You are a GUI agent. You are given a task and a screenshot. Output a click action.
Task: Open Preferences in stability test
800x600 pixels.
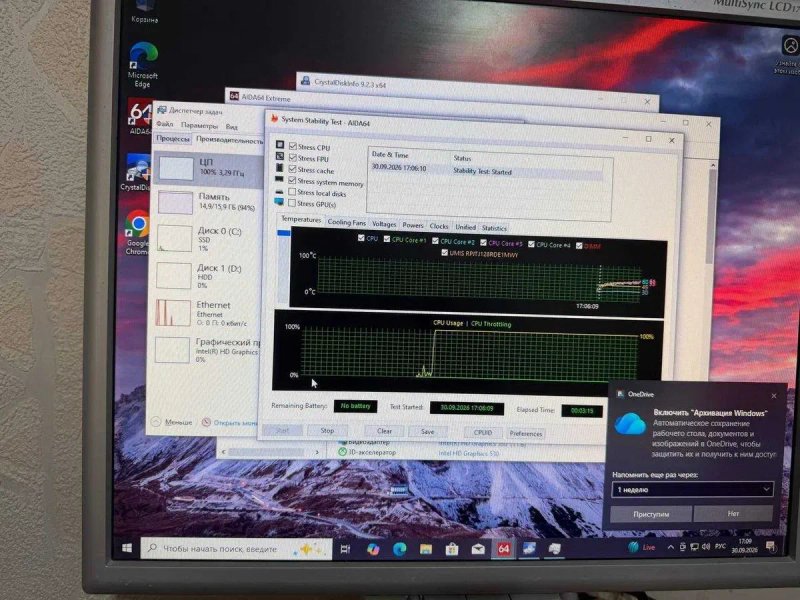526,434
